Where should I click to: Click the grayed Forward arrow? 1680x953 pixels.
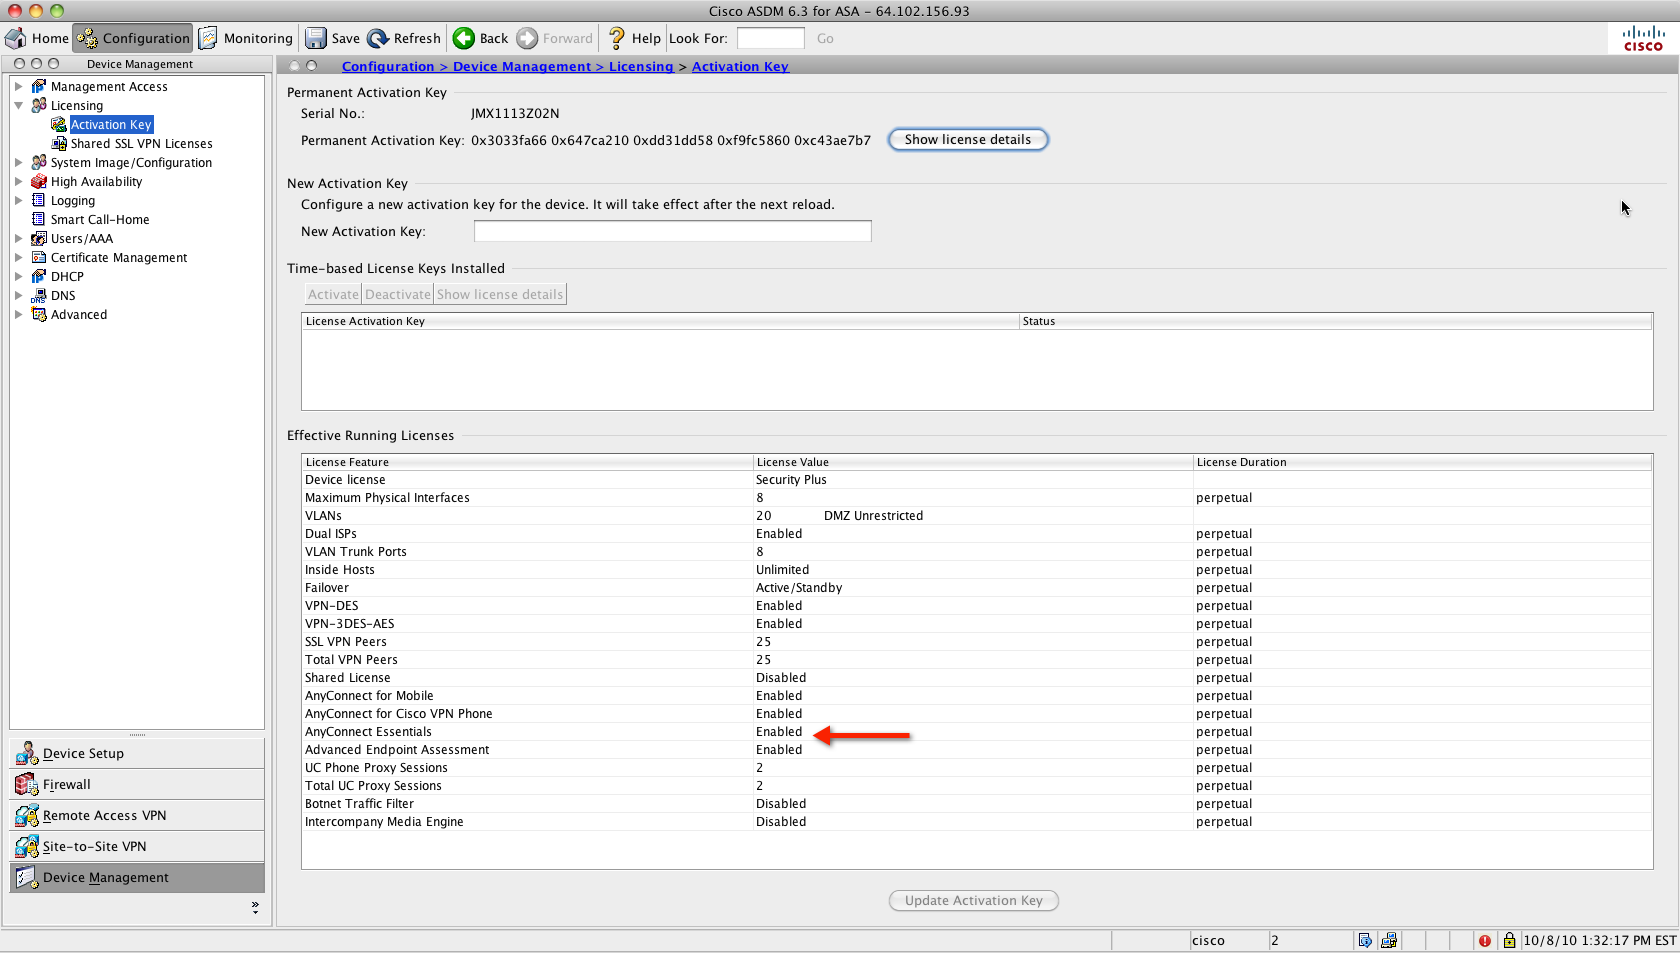[x=555, y=39]
